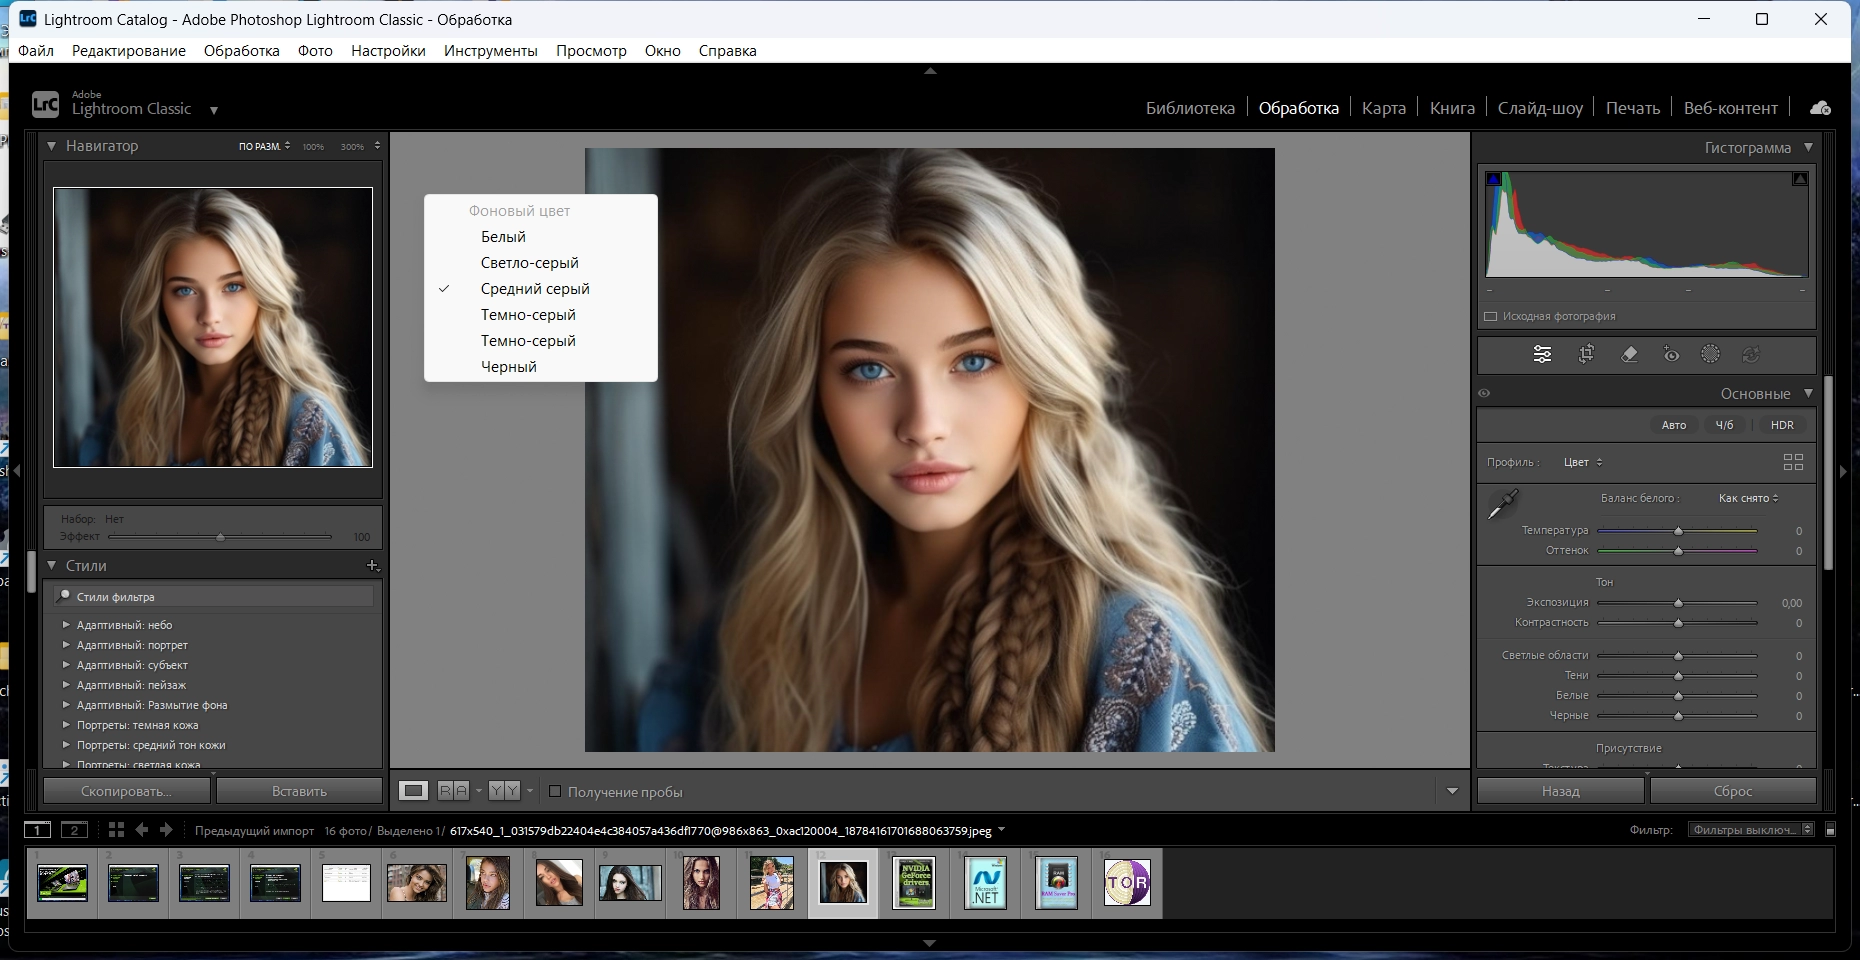Open the red eye correction tool
1860x960 pixels.
coord(1671,354)
